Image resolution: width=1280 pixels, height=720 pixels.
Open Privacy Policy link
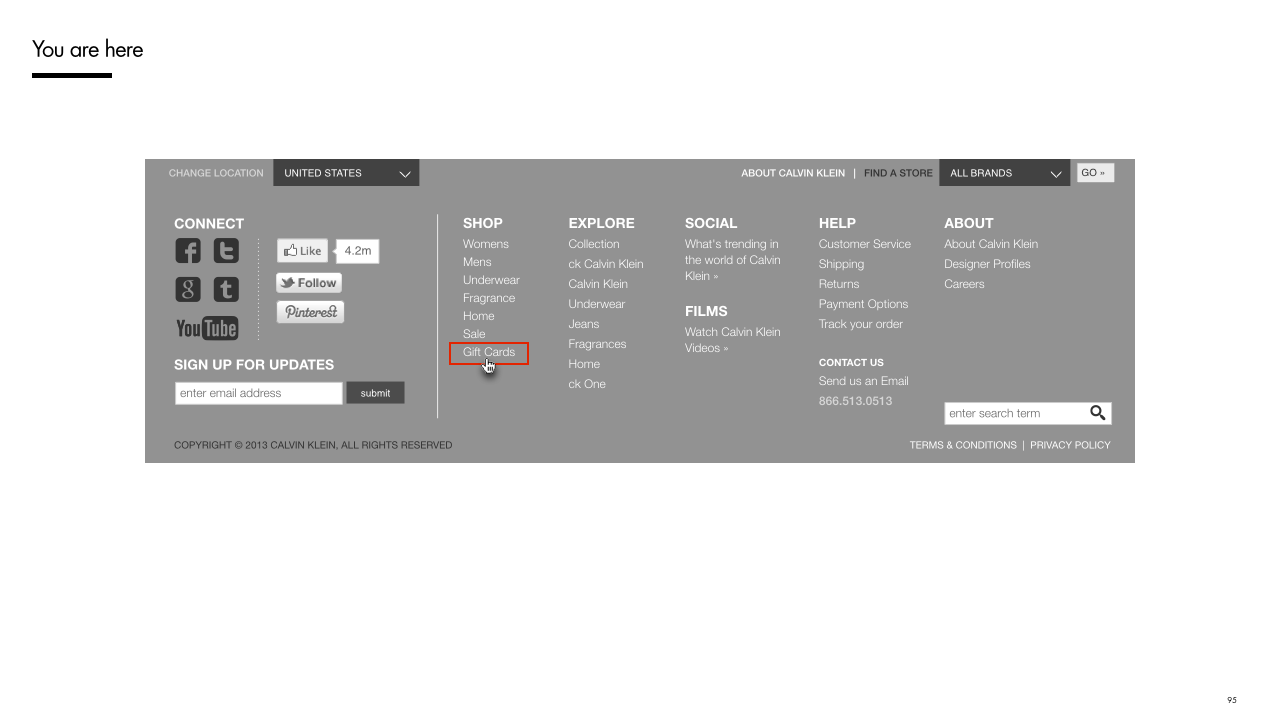coord(1070,445)
